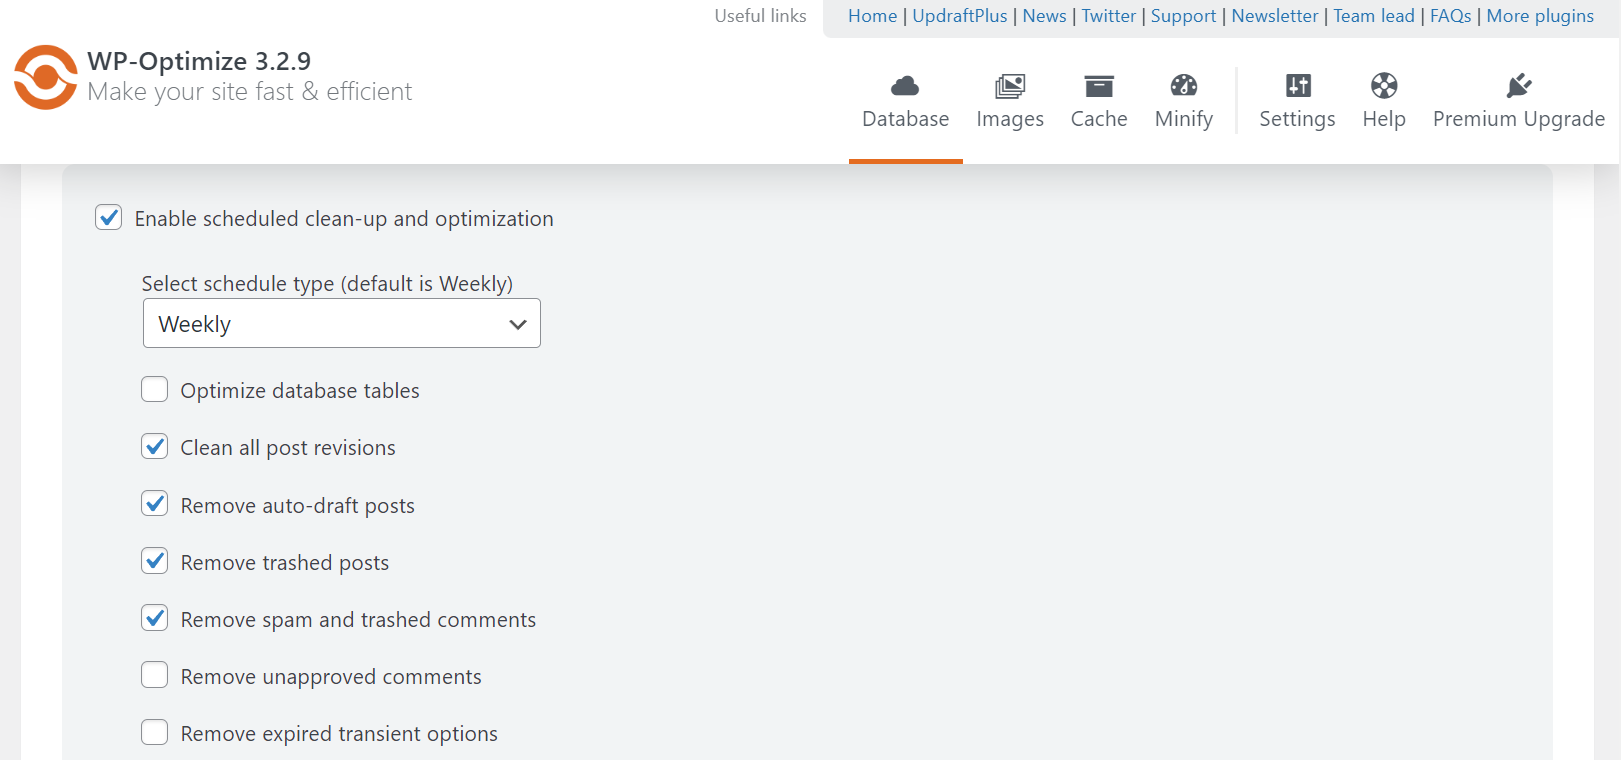Click the Premium Upgrade plug icon
1621x760 pixels.
1519,86
